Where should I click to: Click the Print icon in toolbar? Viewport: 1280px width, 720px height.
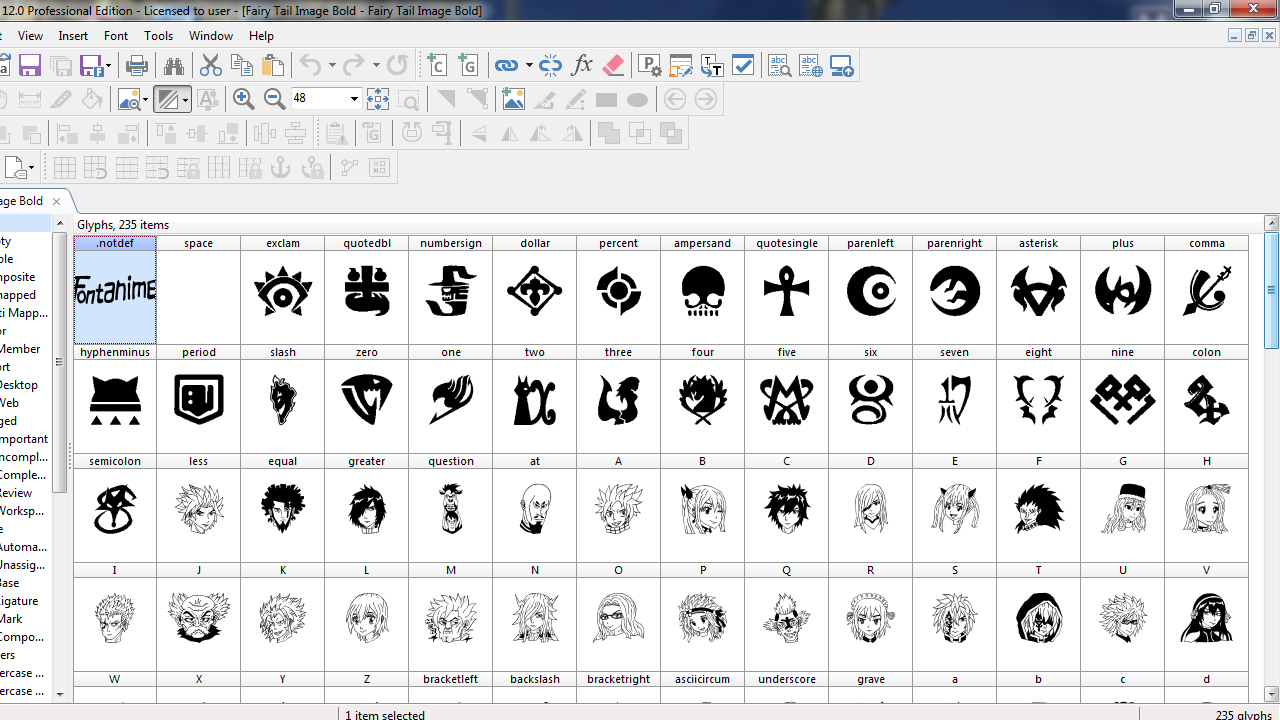[x=137, y=66]
